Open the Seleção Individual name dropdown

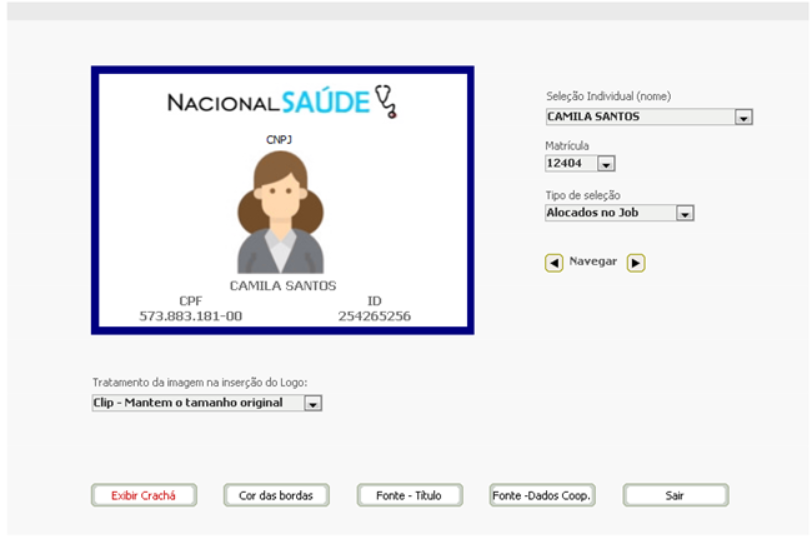point(743,117)
